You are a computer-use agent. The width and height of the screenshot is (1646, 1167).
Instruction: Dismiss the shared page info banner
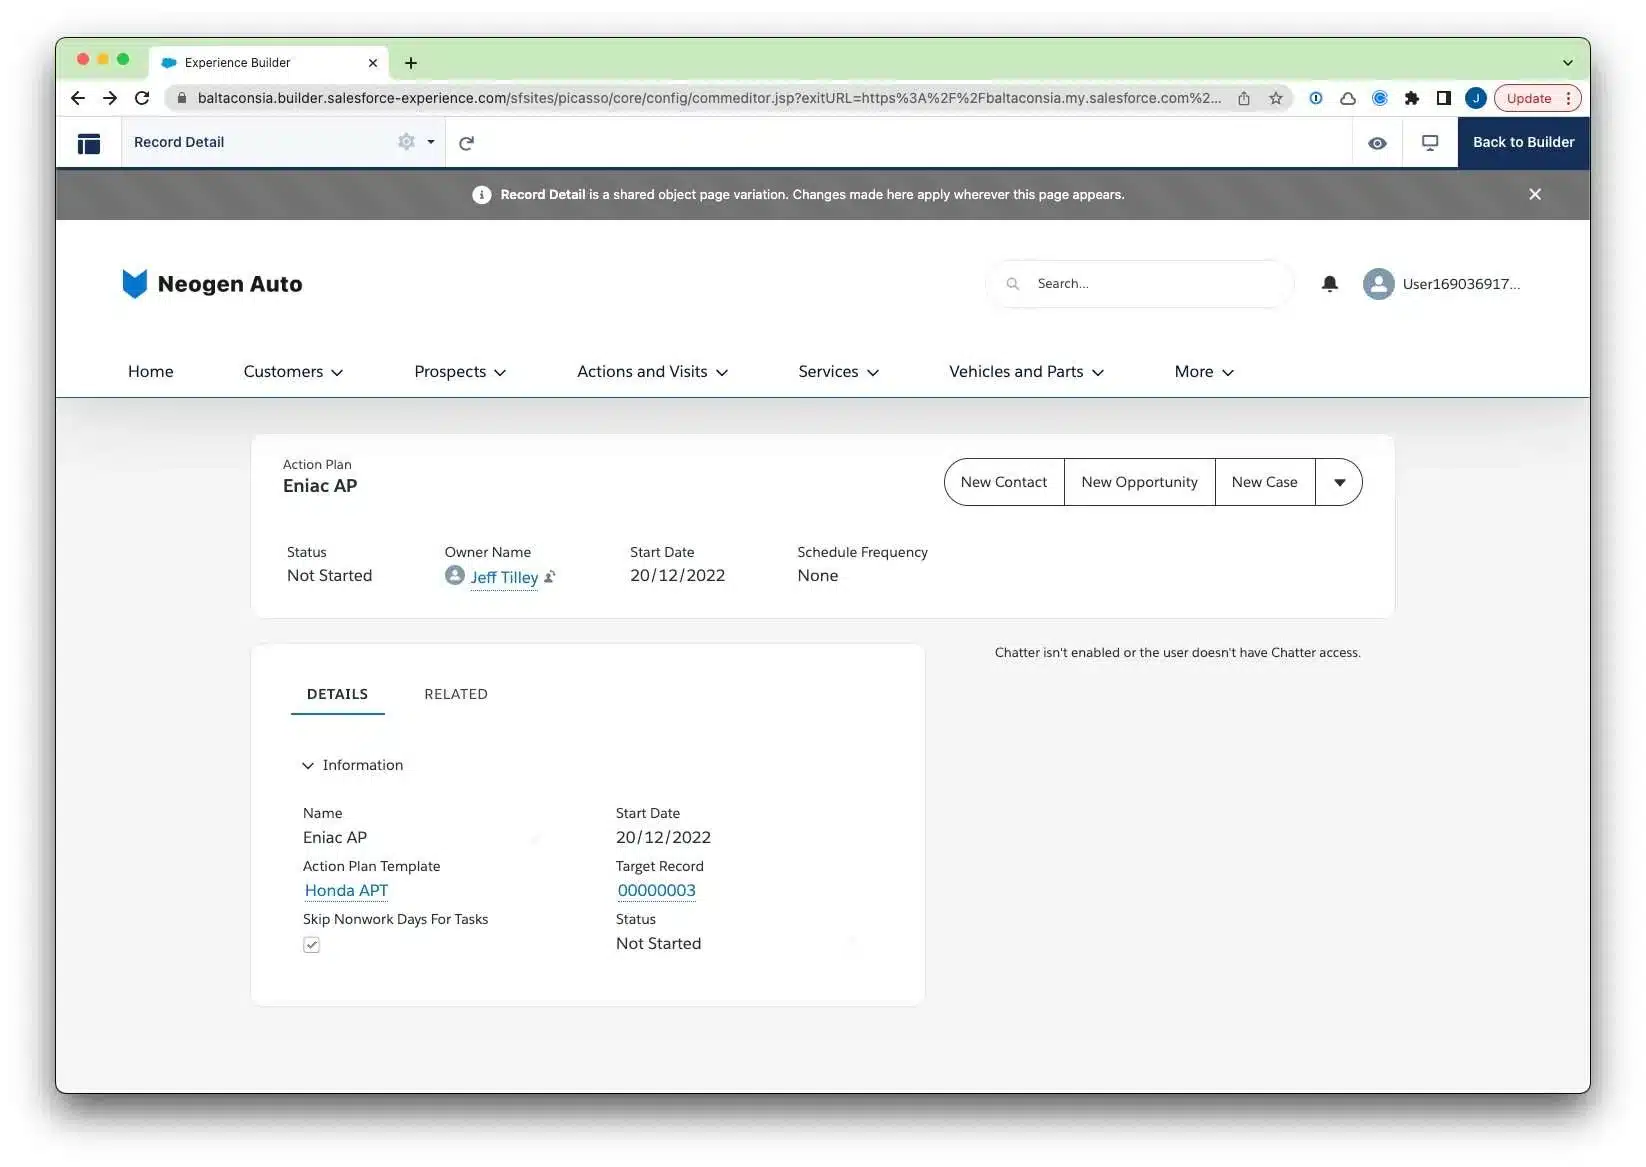coord(1534,194)
